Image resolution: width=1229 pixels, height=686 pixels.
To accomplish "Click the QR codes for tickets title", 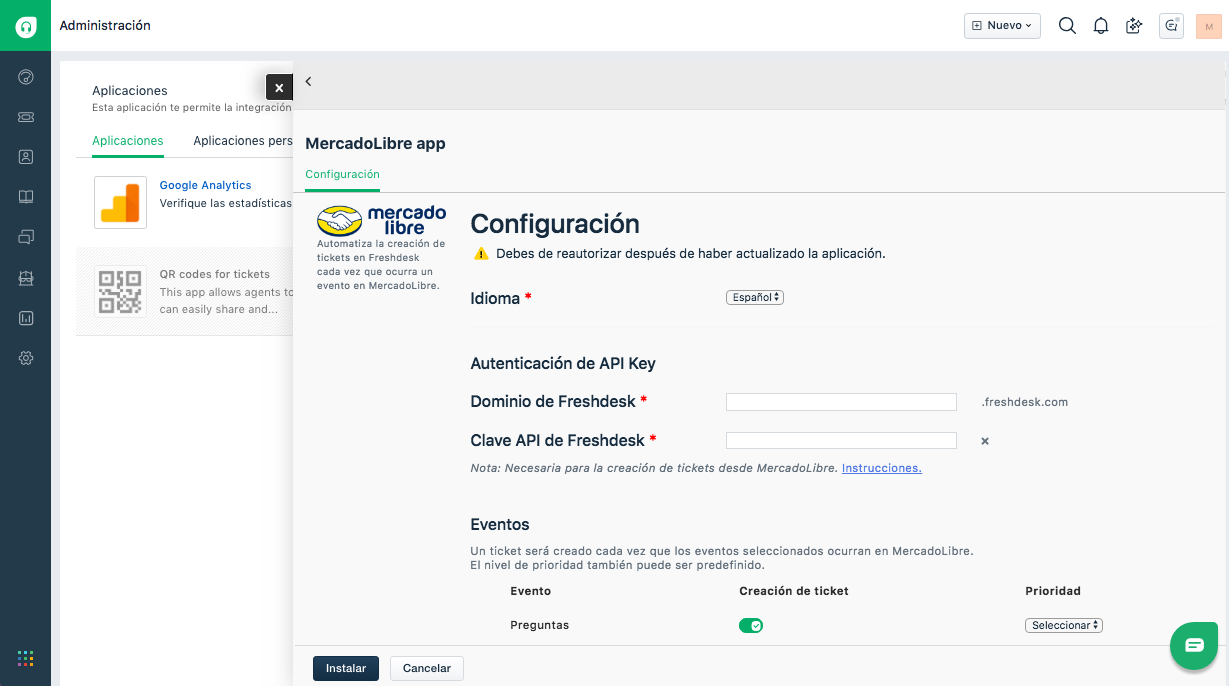I will point(215,274).
